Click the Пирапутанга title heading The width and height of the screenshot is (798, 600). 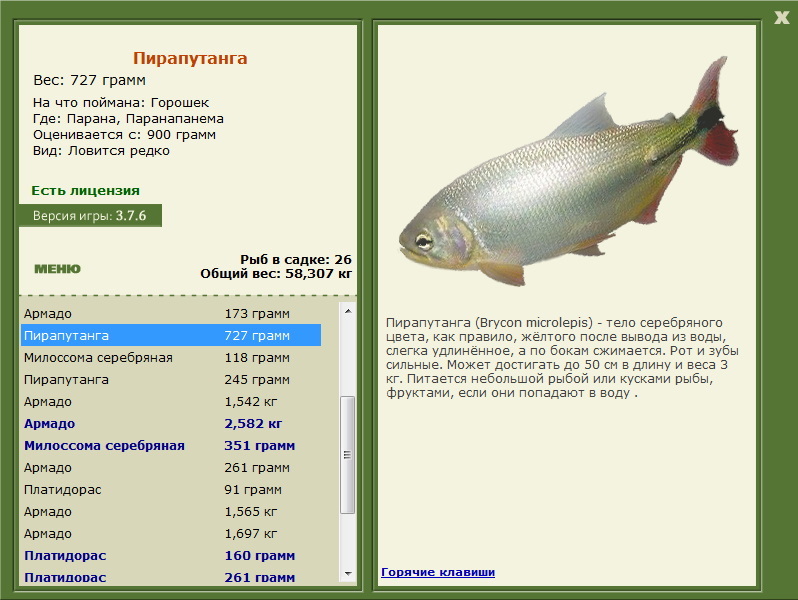pos(190,58)
